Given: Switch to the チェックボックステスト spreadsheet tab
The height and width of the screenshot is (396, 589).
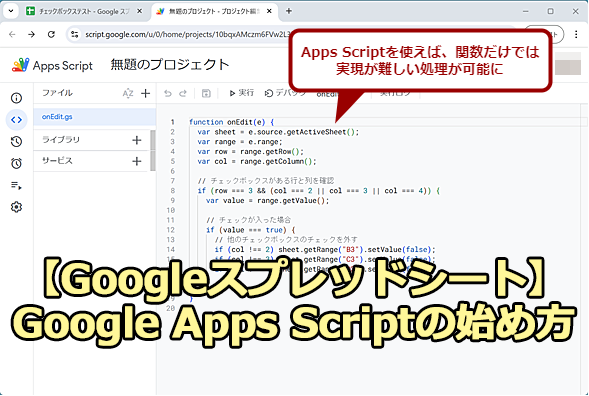Looking at the screenshot, I should click(83, 11).
